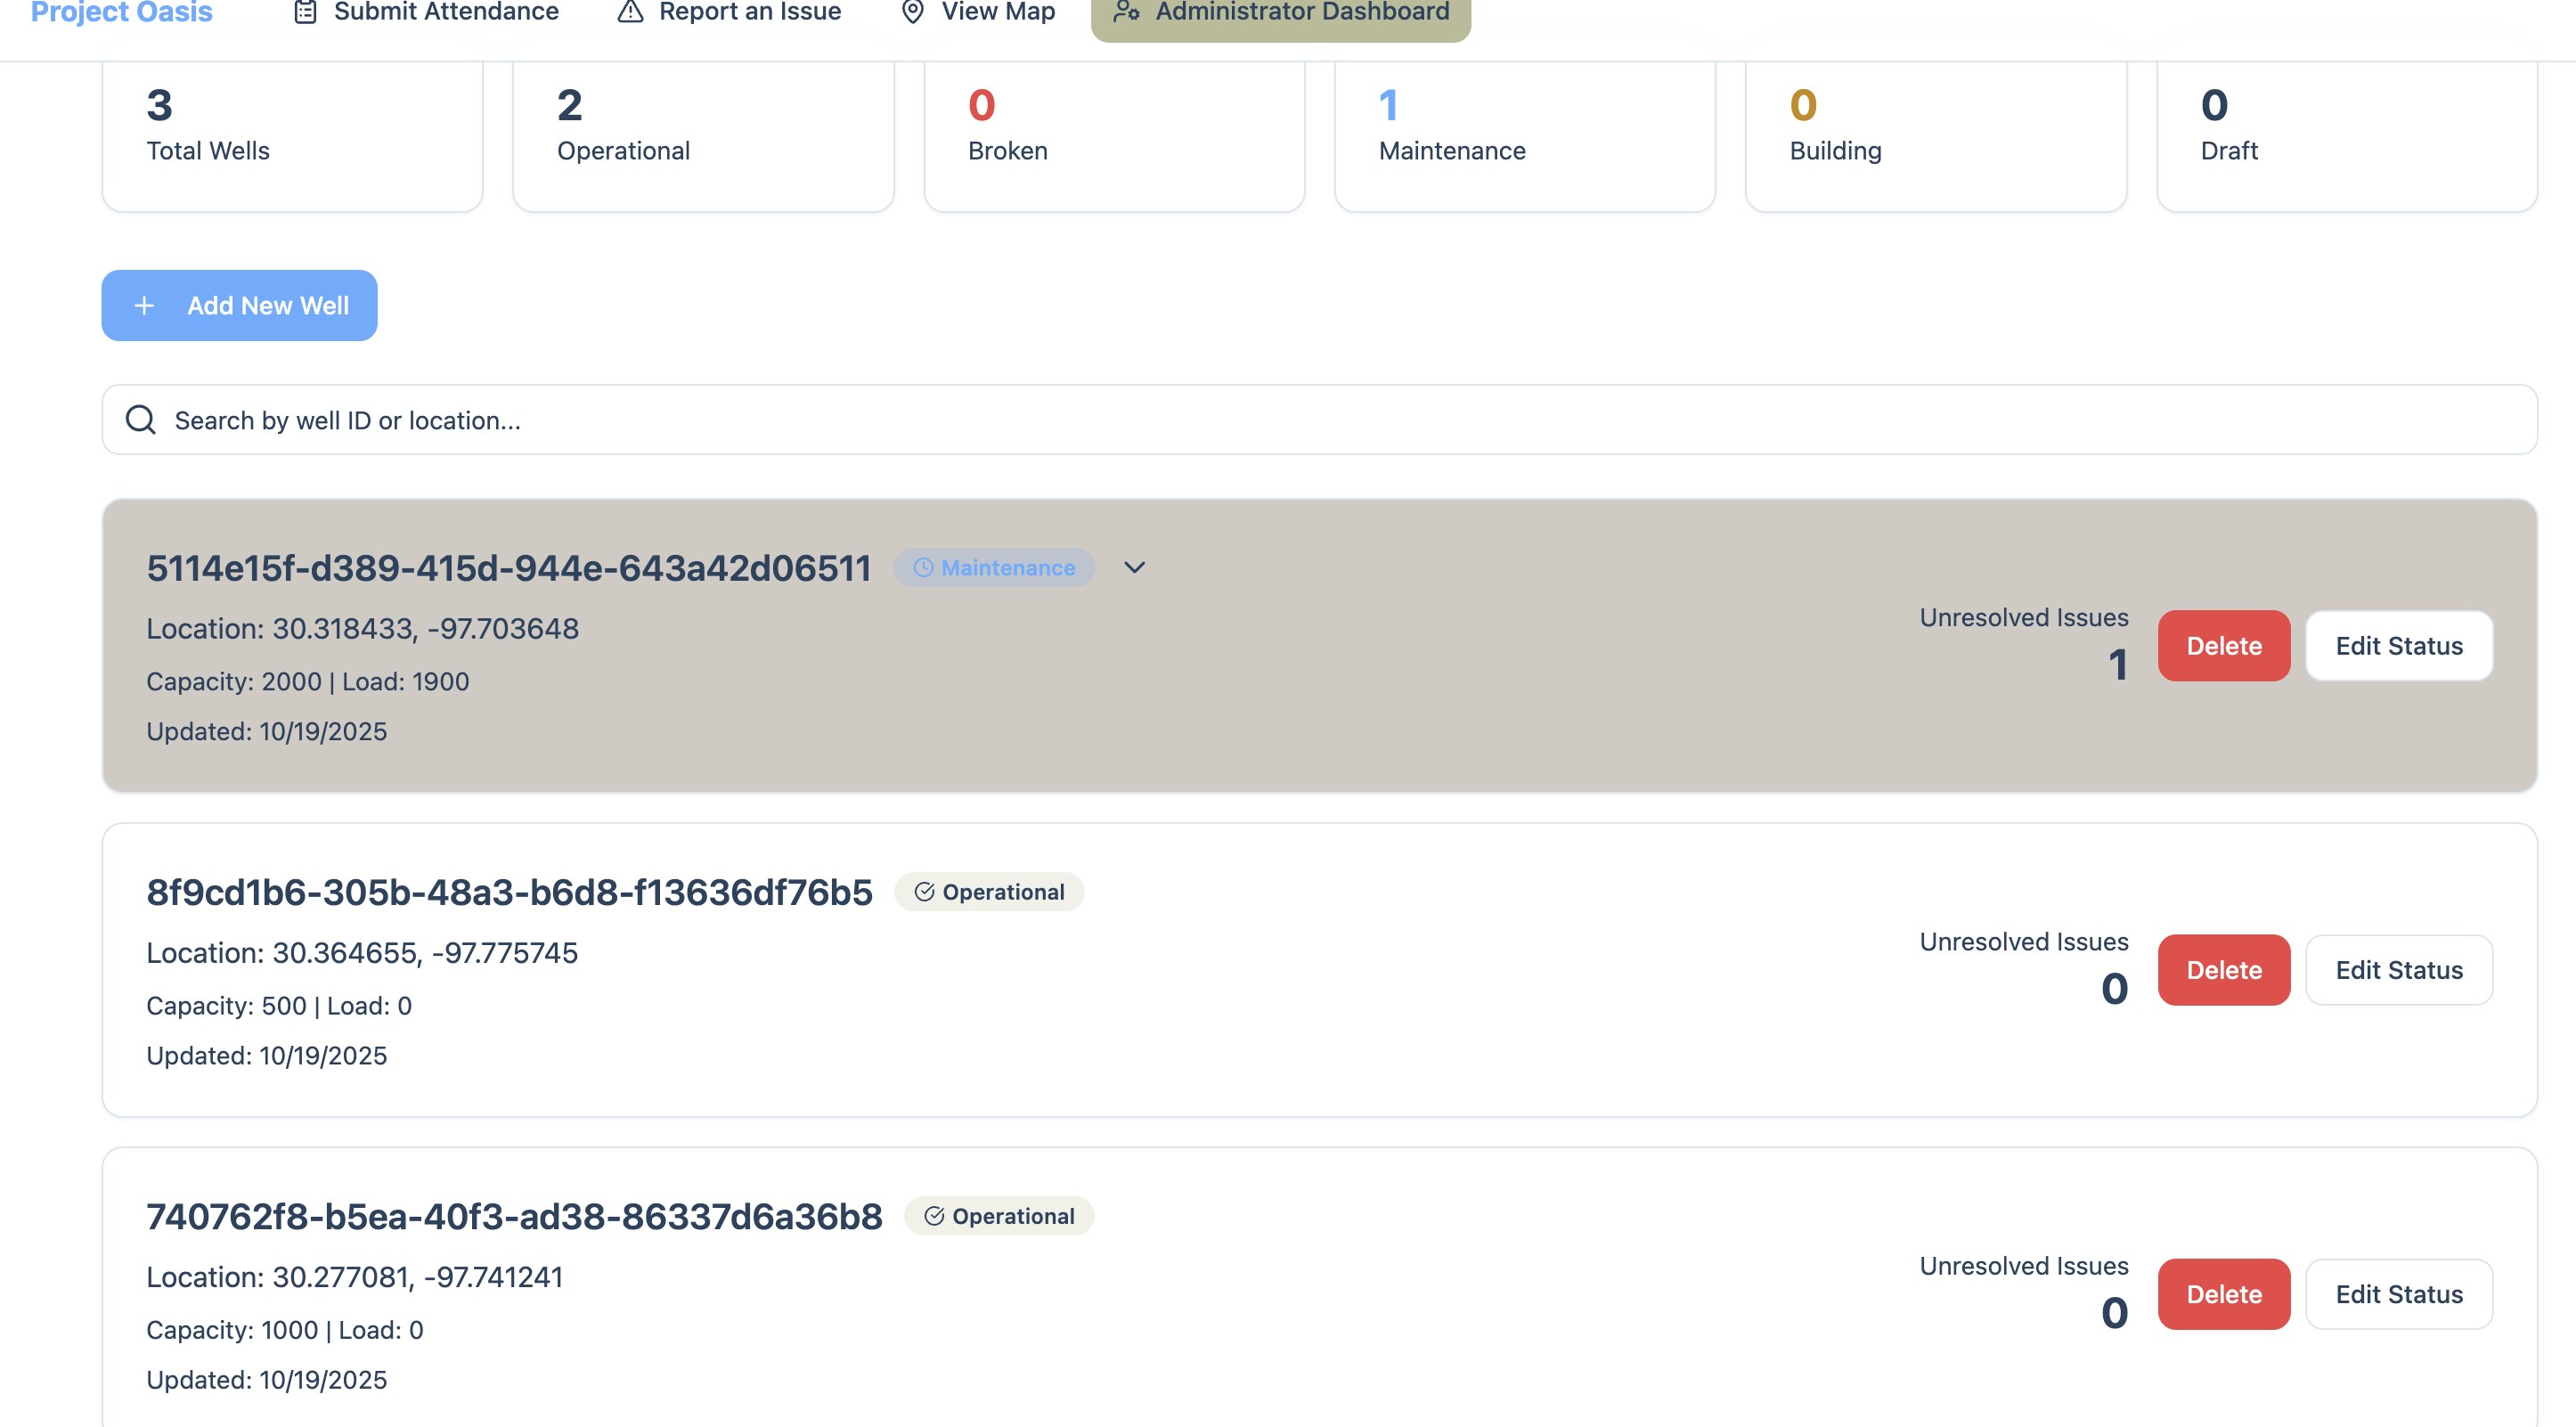Click the check icon on 8f9cd1b6 Operational badge
Image resolution: width=2576 pixels, height=1427 pixels.
point(924,892)
